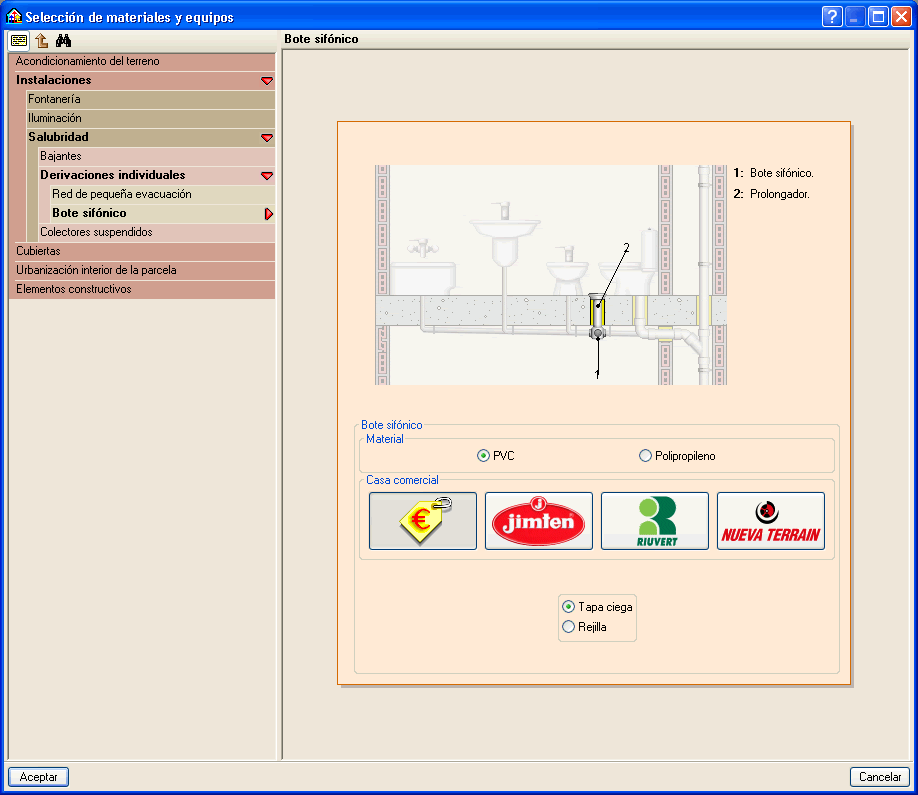Click the Bote sifónico red arrow marker
The height and width of the screenshot is (795, 918).
[269, 214]
